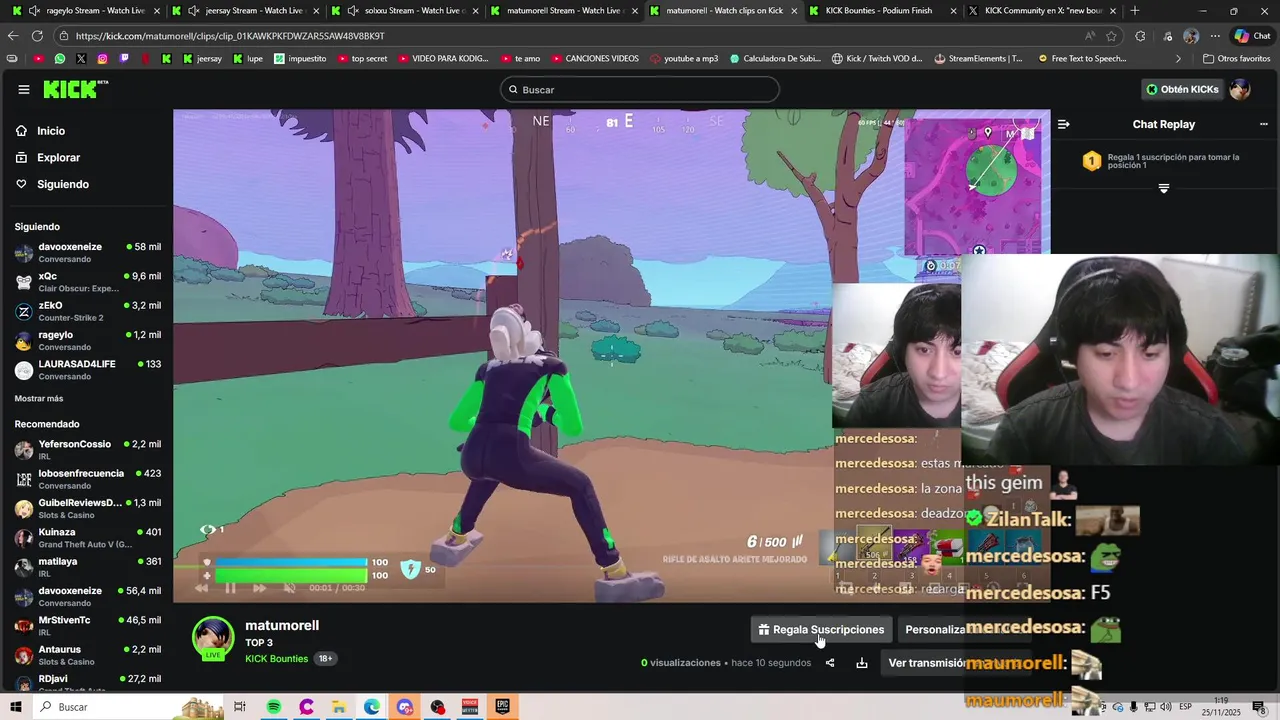Viewport: 1280px width, 720px height.
Task: Open zEkO Counter-Strike 2 channel
Action: point(87,311)
